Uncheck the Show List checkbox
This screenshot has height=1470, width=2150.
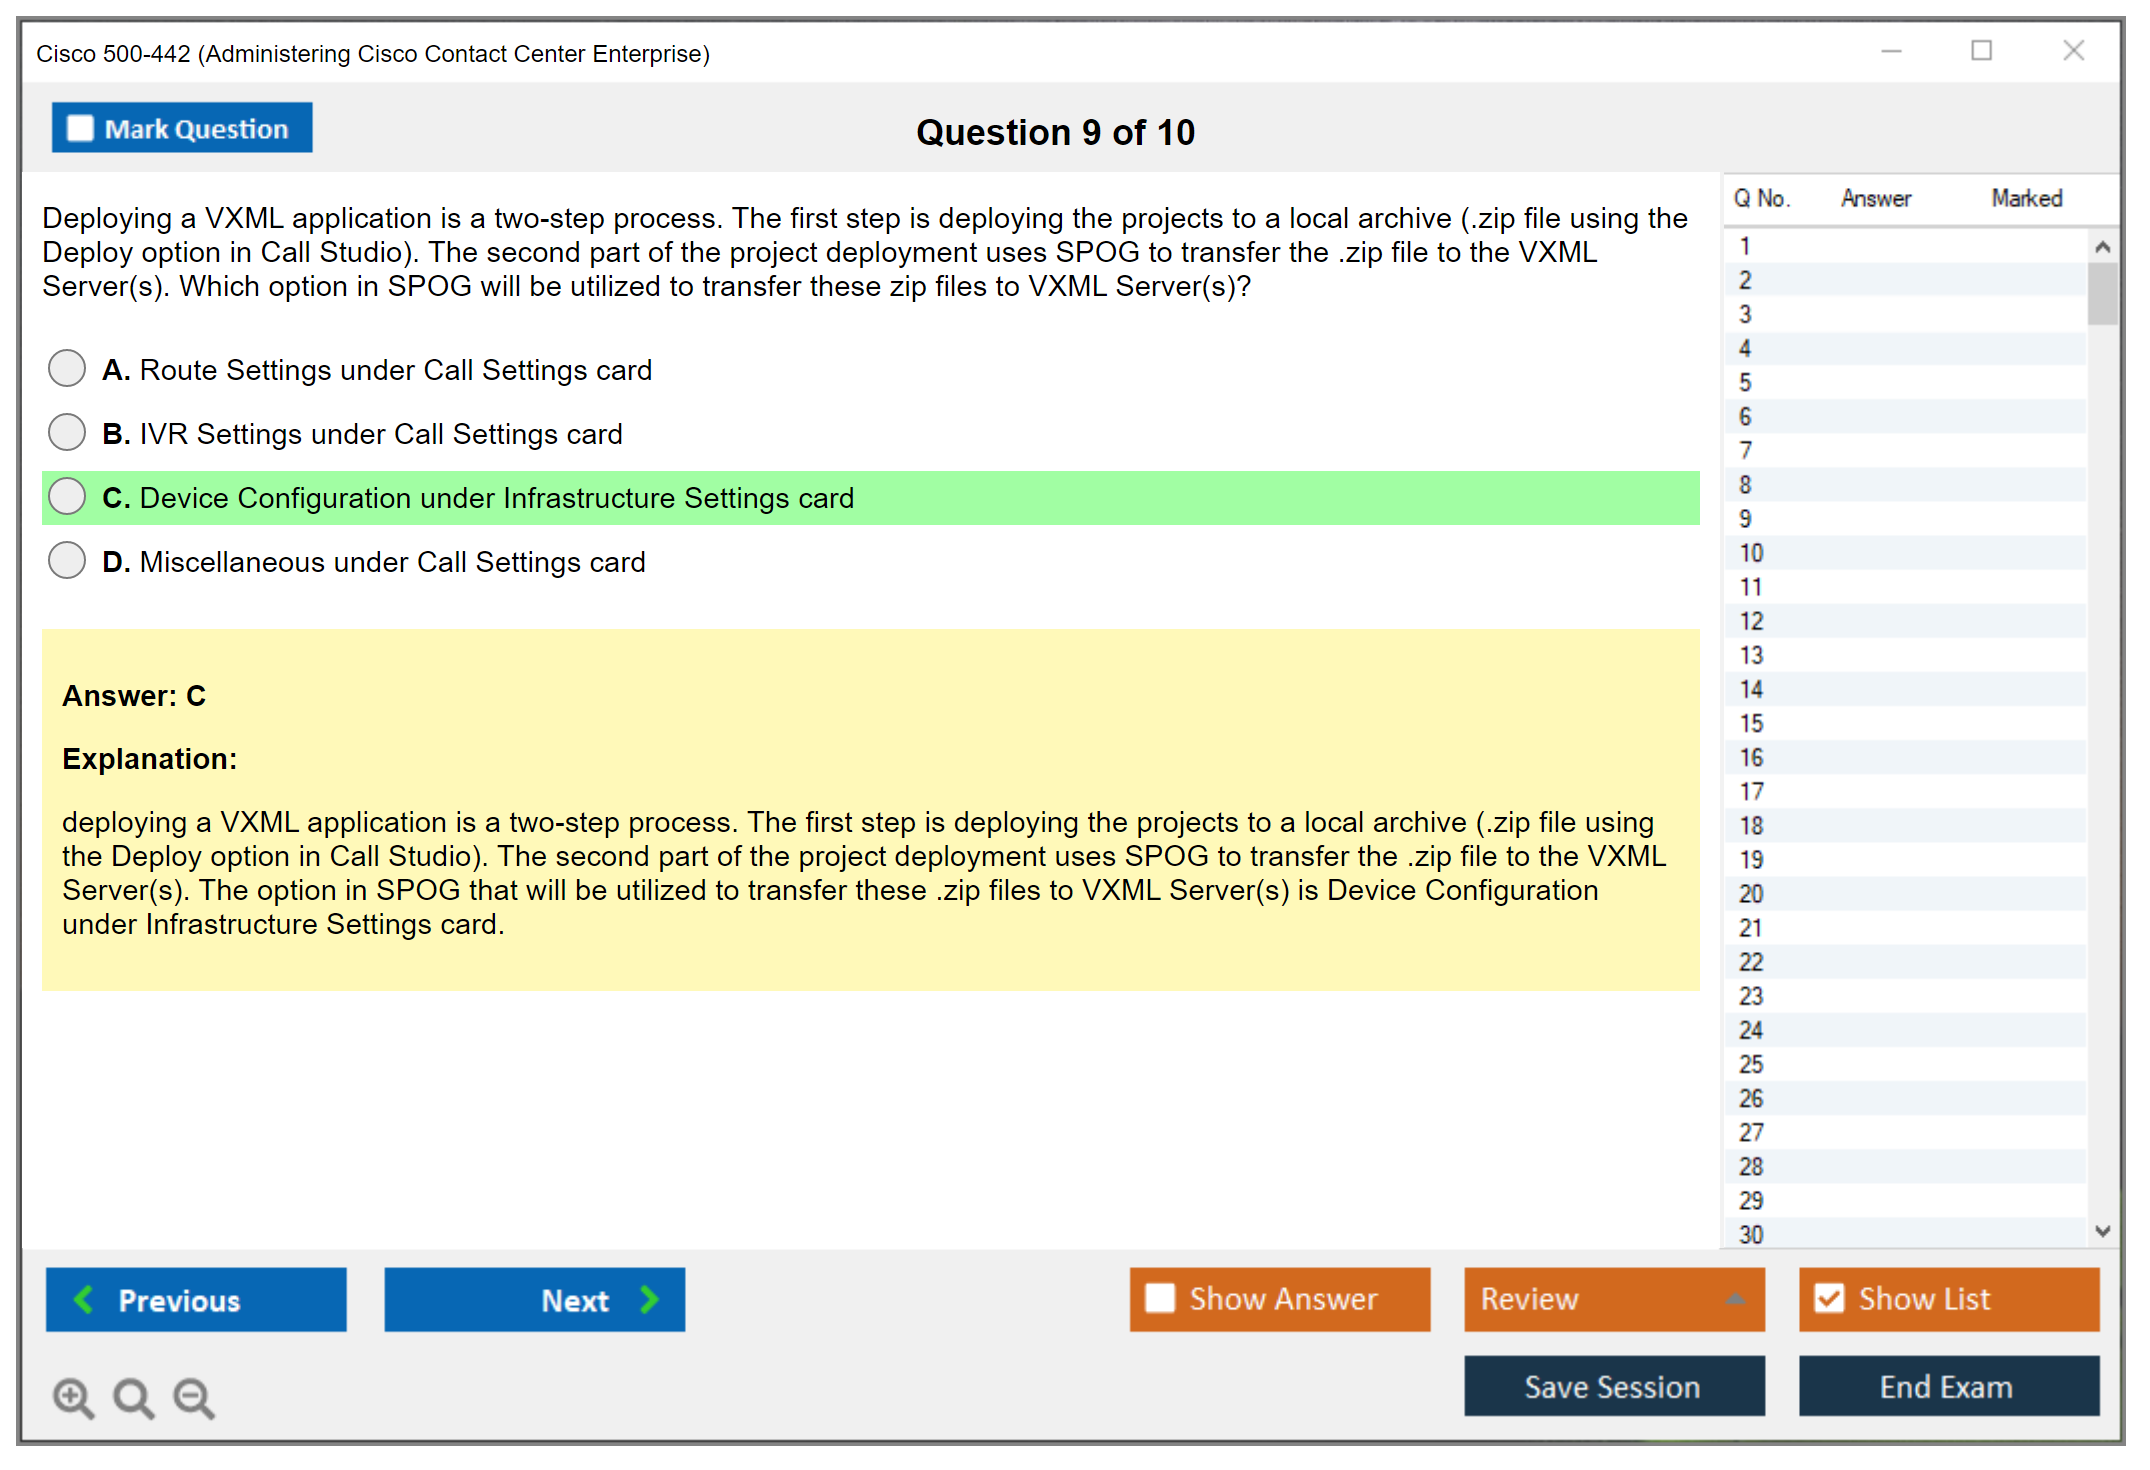tap(1829, 1298)
